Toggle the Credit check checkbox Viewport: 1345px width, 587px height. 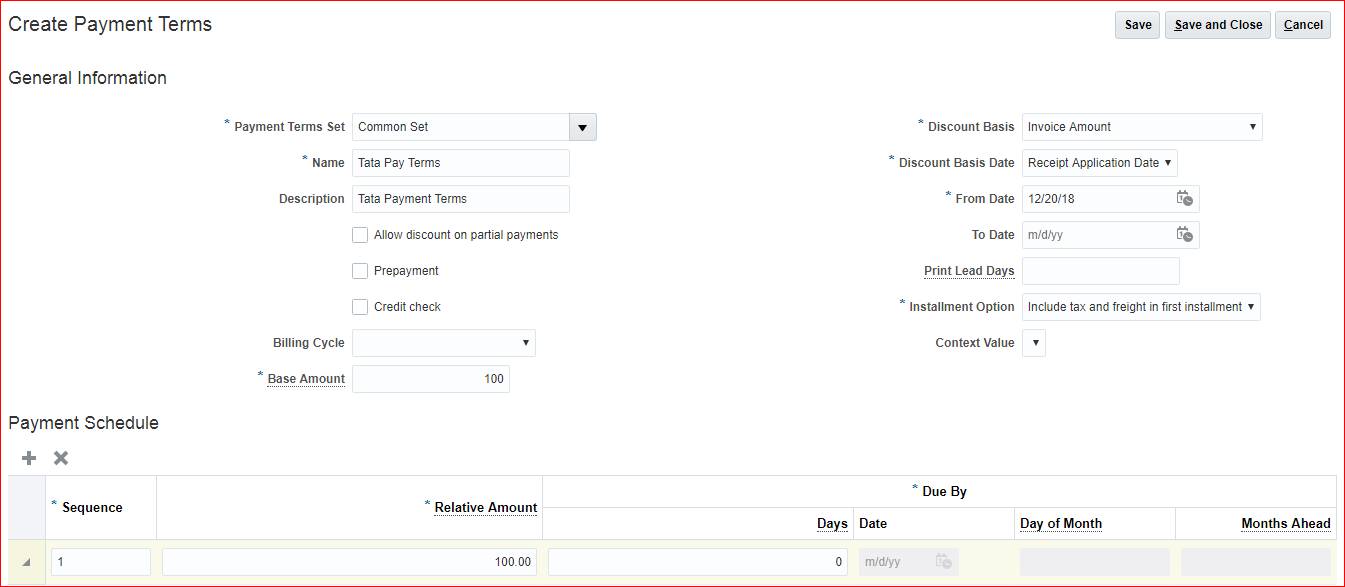pyautogui.click(x=360, y=307)
